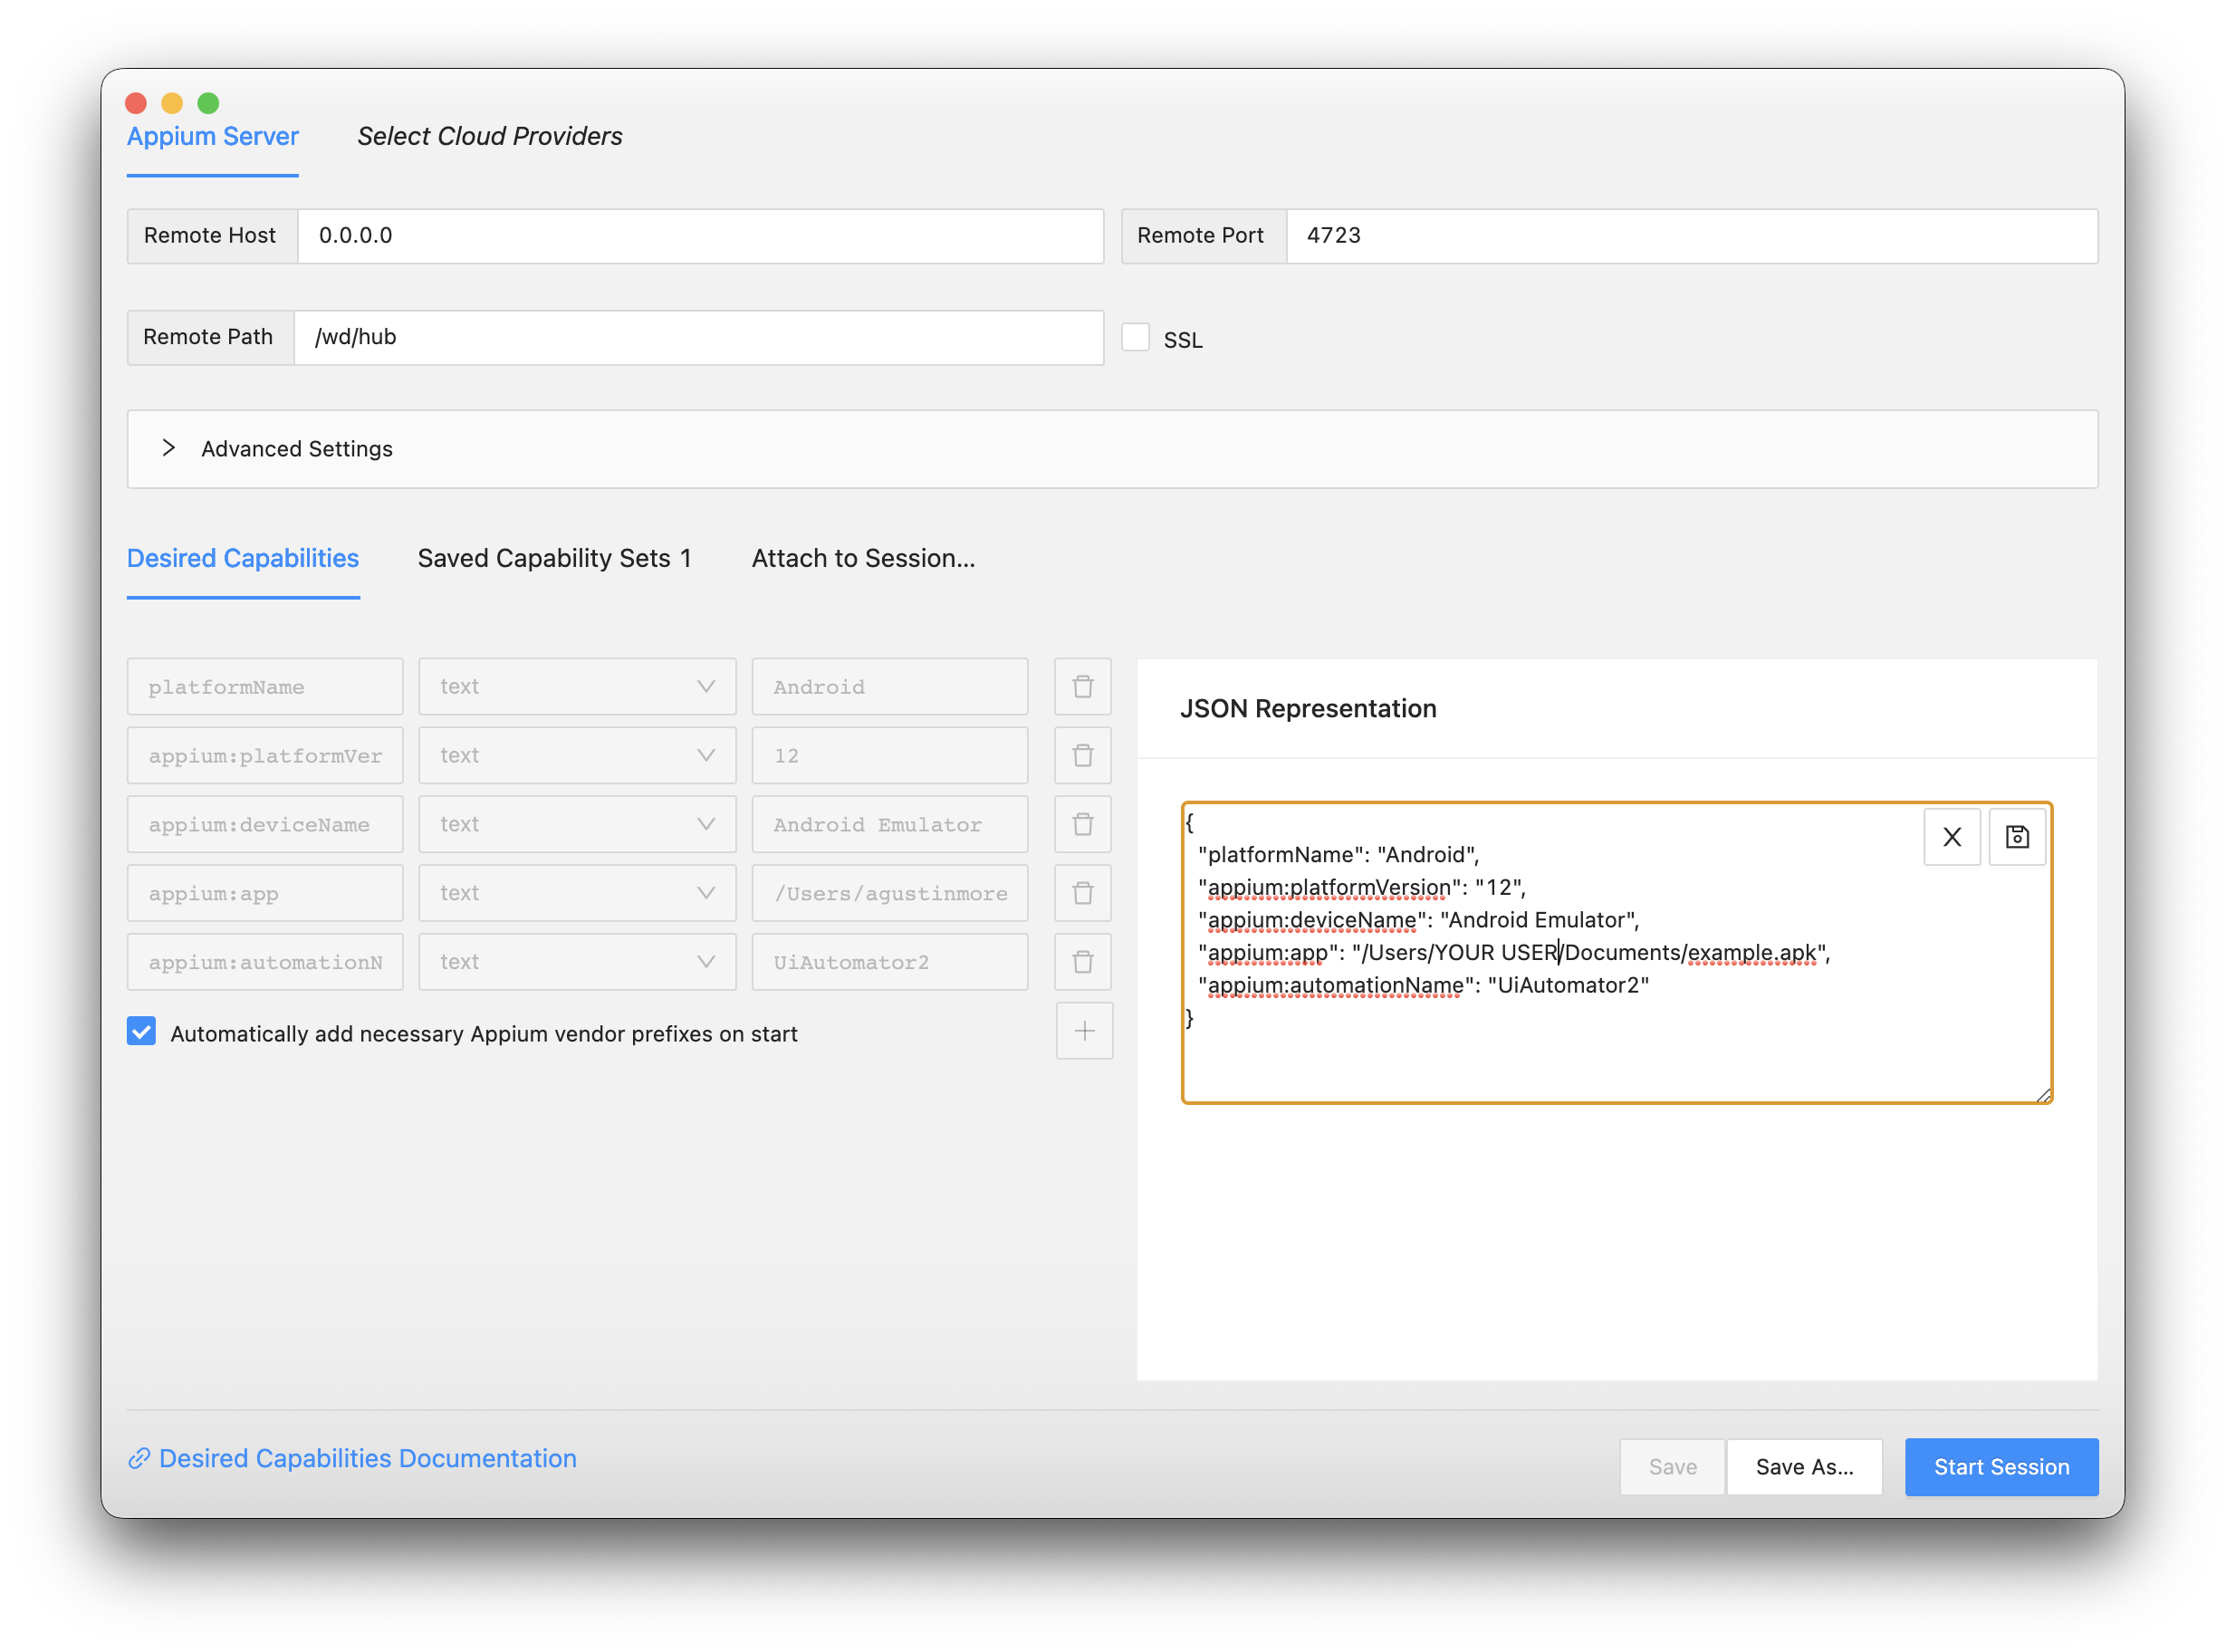Image resolution: width=2226 pixels, height=1652 pixels.
Task: Switch to Saved Capability Sets tab
Action: [554, 558]
